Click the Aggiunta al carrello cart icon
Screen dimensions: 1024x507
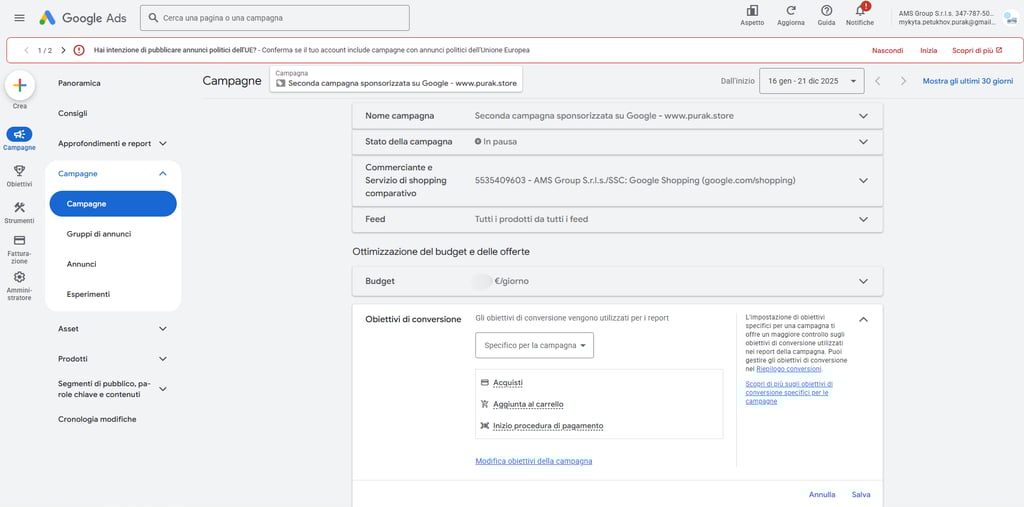pos(485,404)
